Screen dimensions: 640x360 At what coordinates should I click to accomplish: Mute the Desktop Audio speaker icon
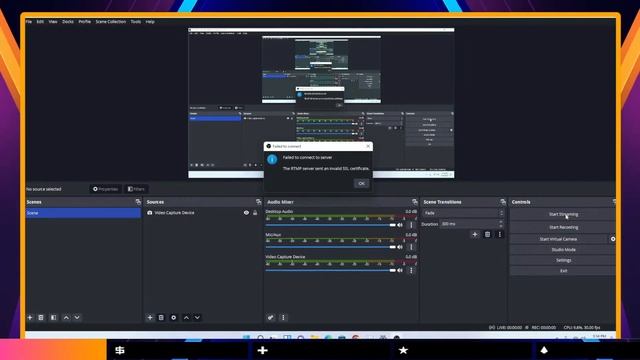coord(400,225)
